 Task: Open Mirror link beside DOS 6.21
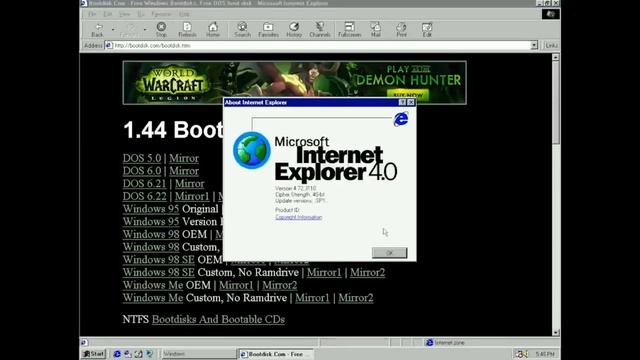point(189,184)
